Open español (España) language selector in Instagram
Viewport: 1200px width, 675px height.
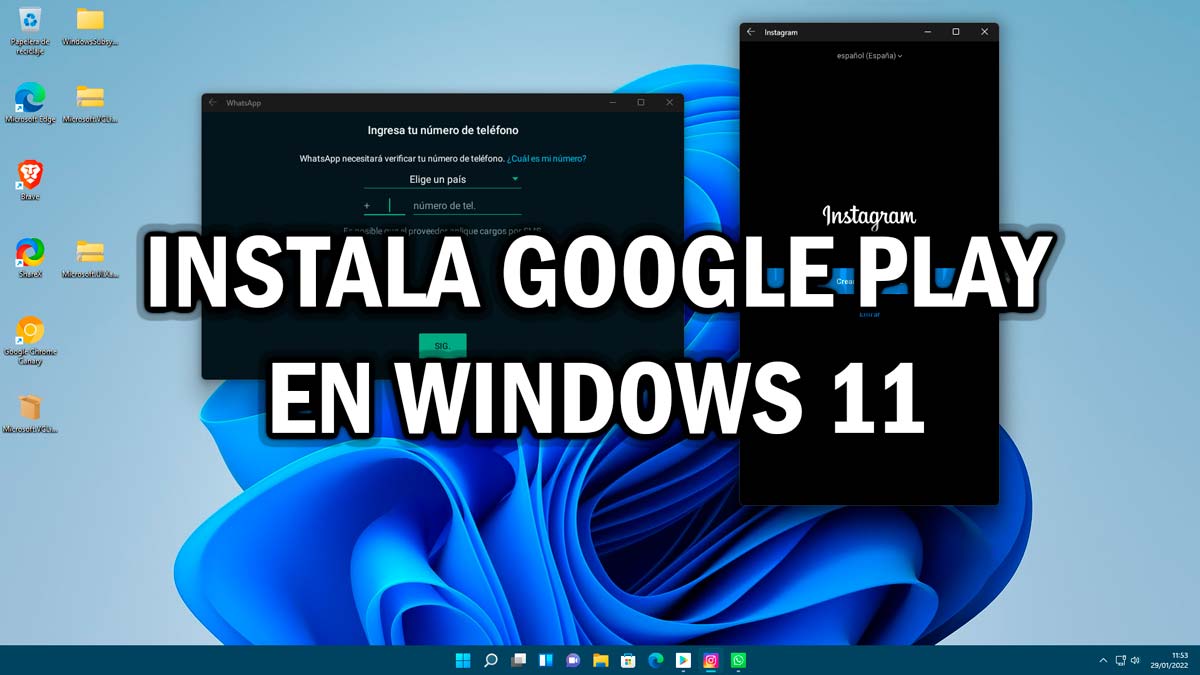[x=869, y=56]
